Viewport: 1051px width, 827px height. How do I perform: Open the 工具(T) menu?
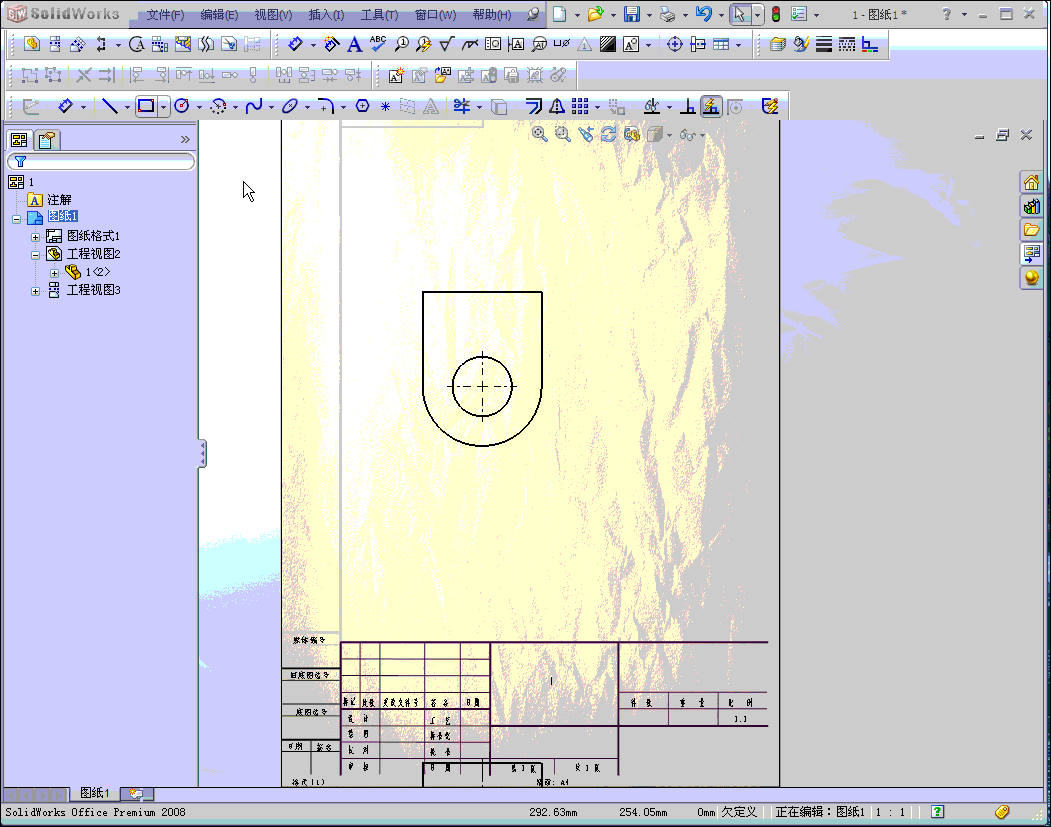click(379, 15)
